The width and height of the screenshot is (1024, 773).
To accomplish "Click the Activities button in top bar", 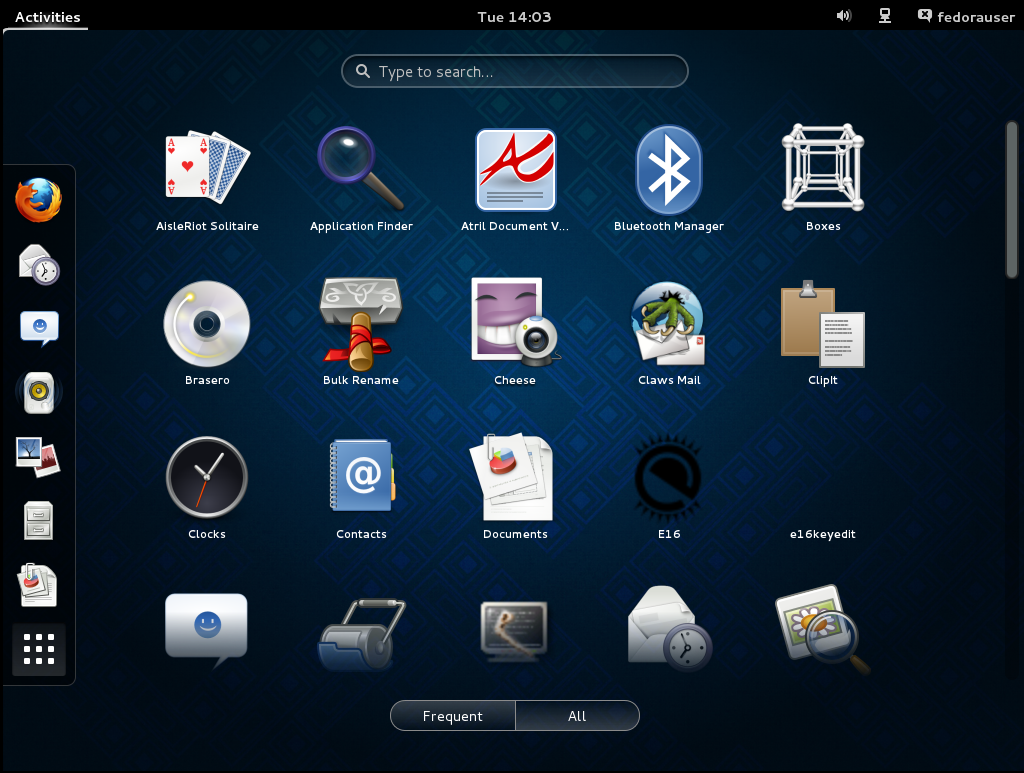I will coord(47,16).
